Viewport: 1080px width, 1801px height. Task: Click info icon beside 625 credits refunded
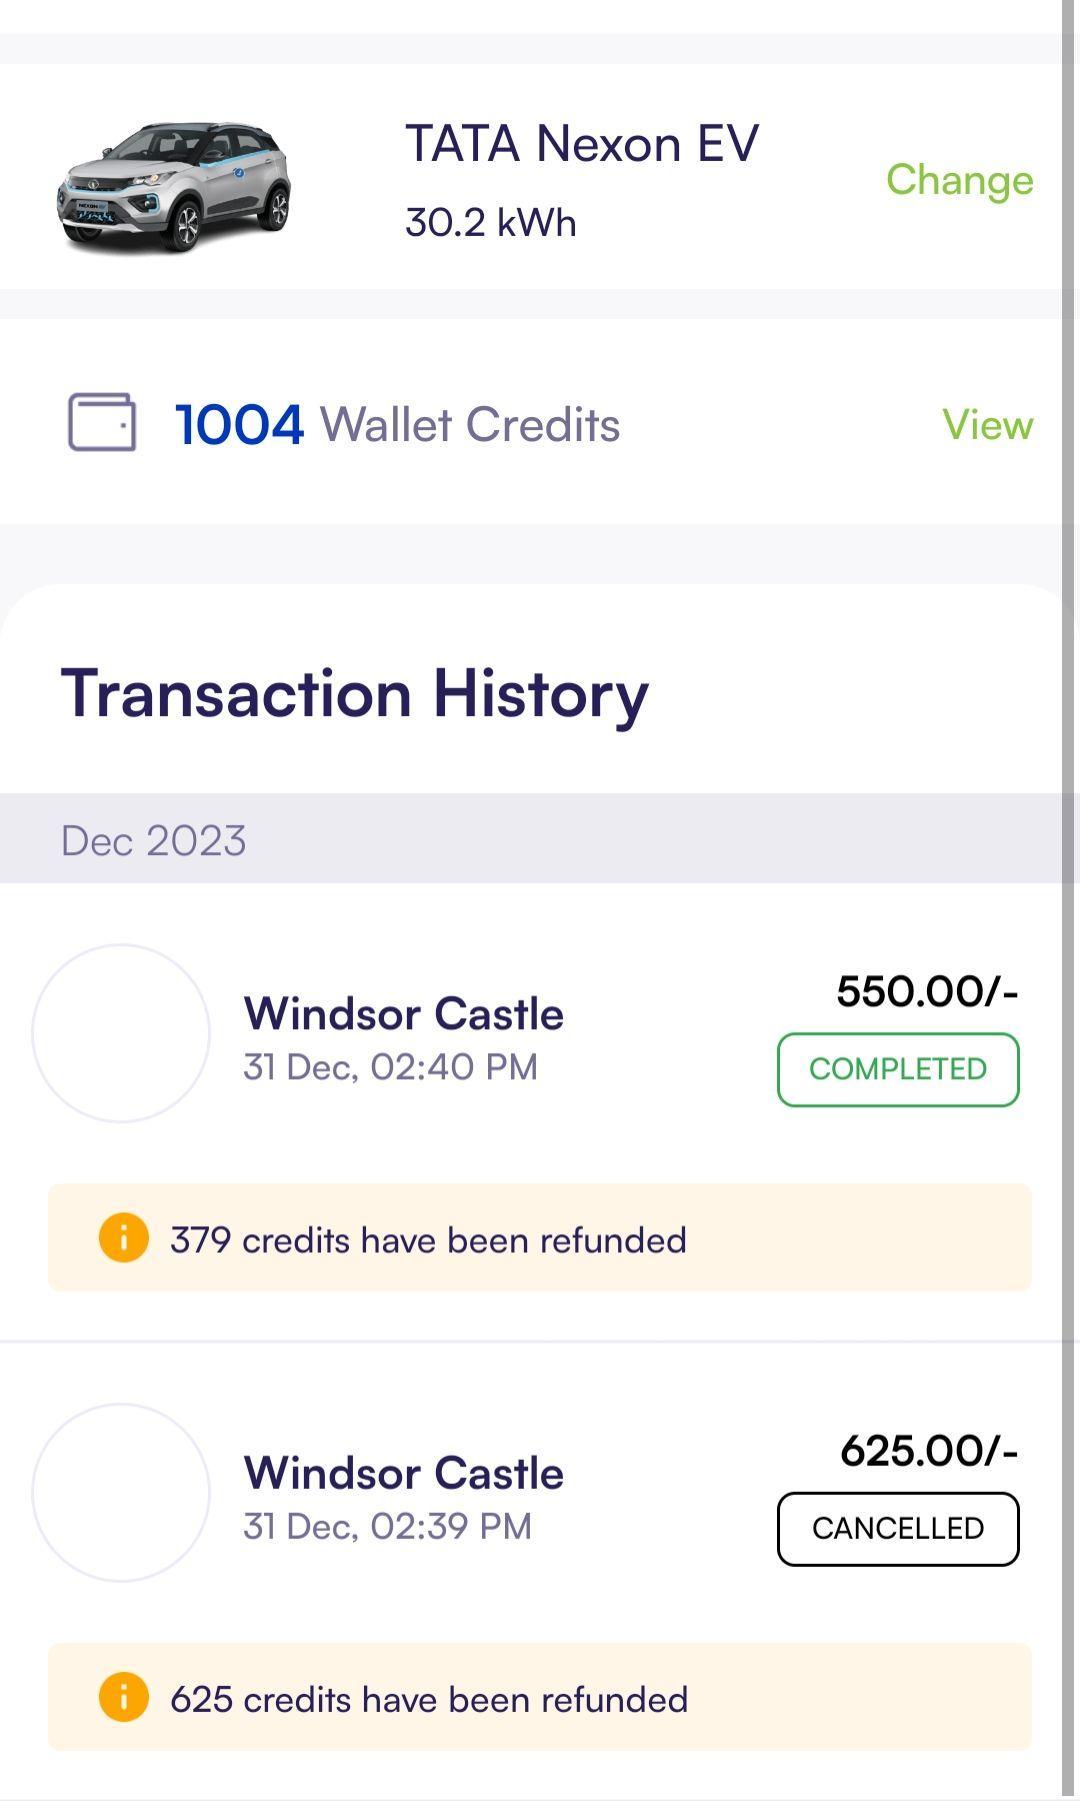click(x=124, y=1698)
